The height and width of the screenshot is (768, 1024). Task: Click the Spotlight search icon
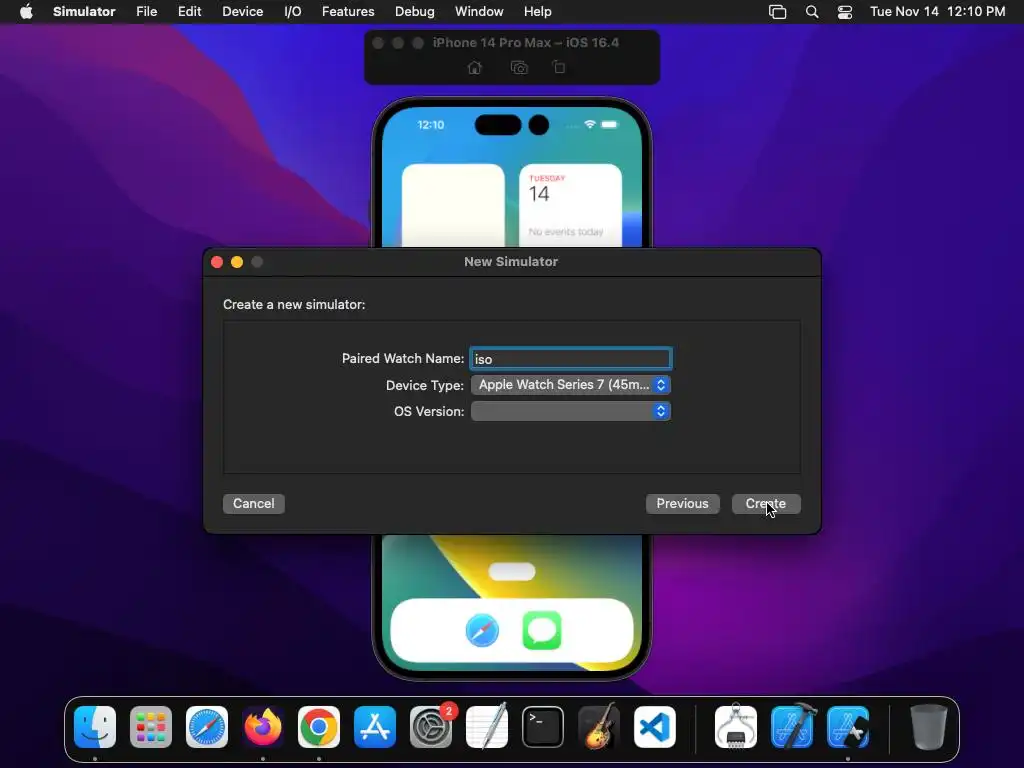pyautogui.click(x=812, y=12)
